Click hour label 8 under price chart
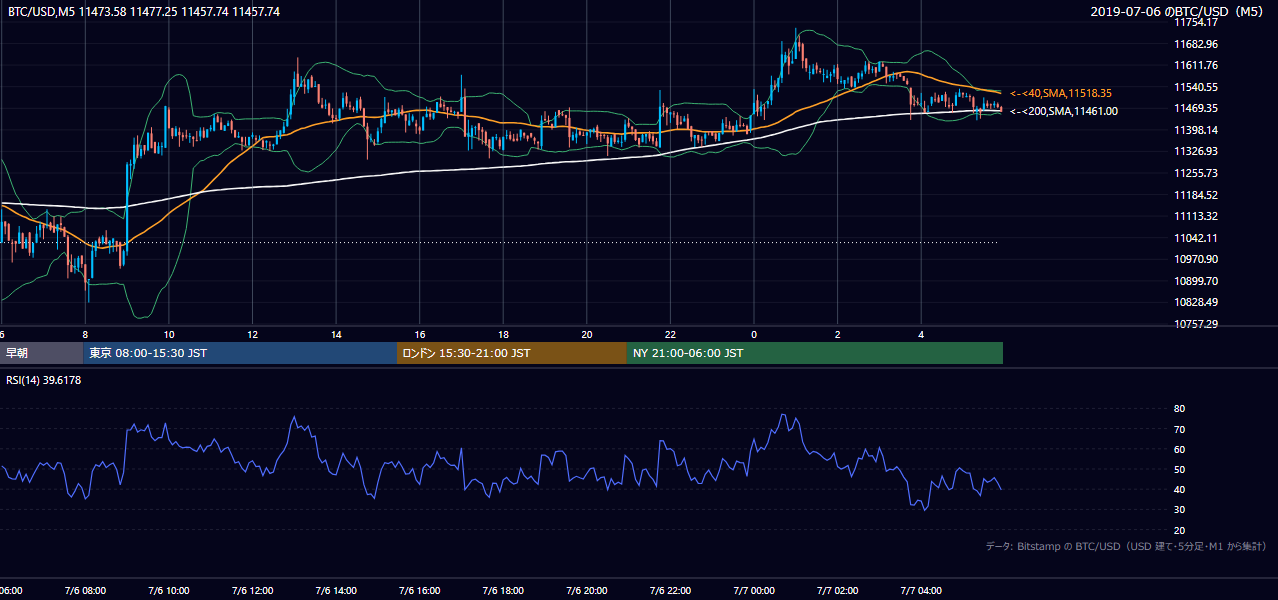The image size is (1278, 600). (85, 334)
